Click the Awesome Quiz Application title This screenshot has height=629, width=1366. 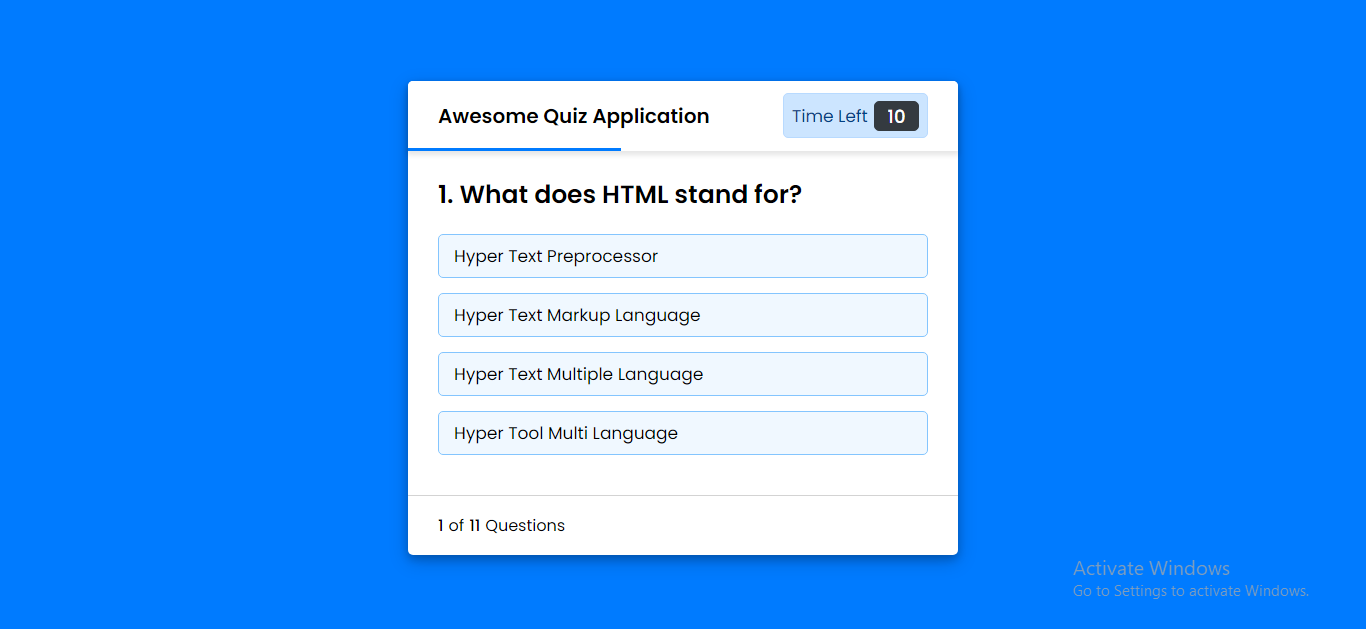(573, 116)
